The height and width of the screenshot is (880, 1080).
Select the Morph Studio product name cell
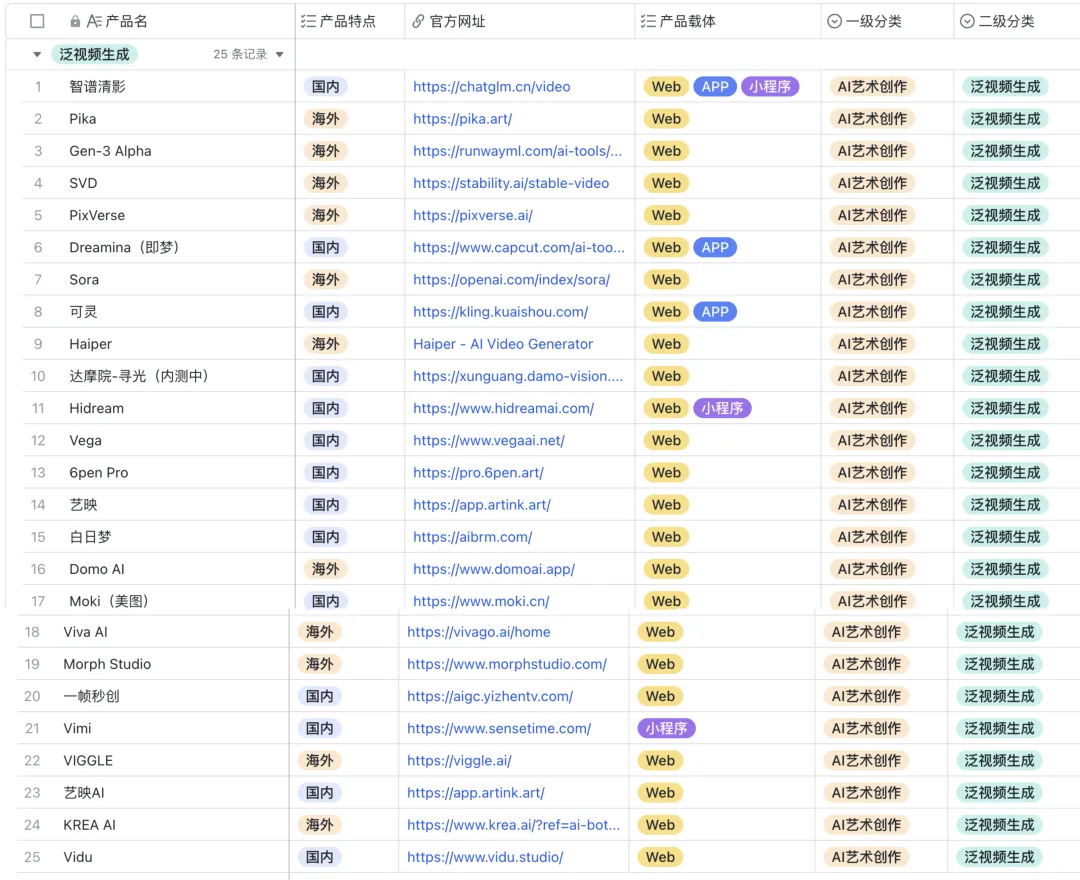[x=107, y=664]
